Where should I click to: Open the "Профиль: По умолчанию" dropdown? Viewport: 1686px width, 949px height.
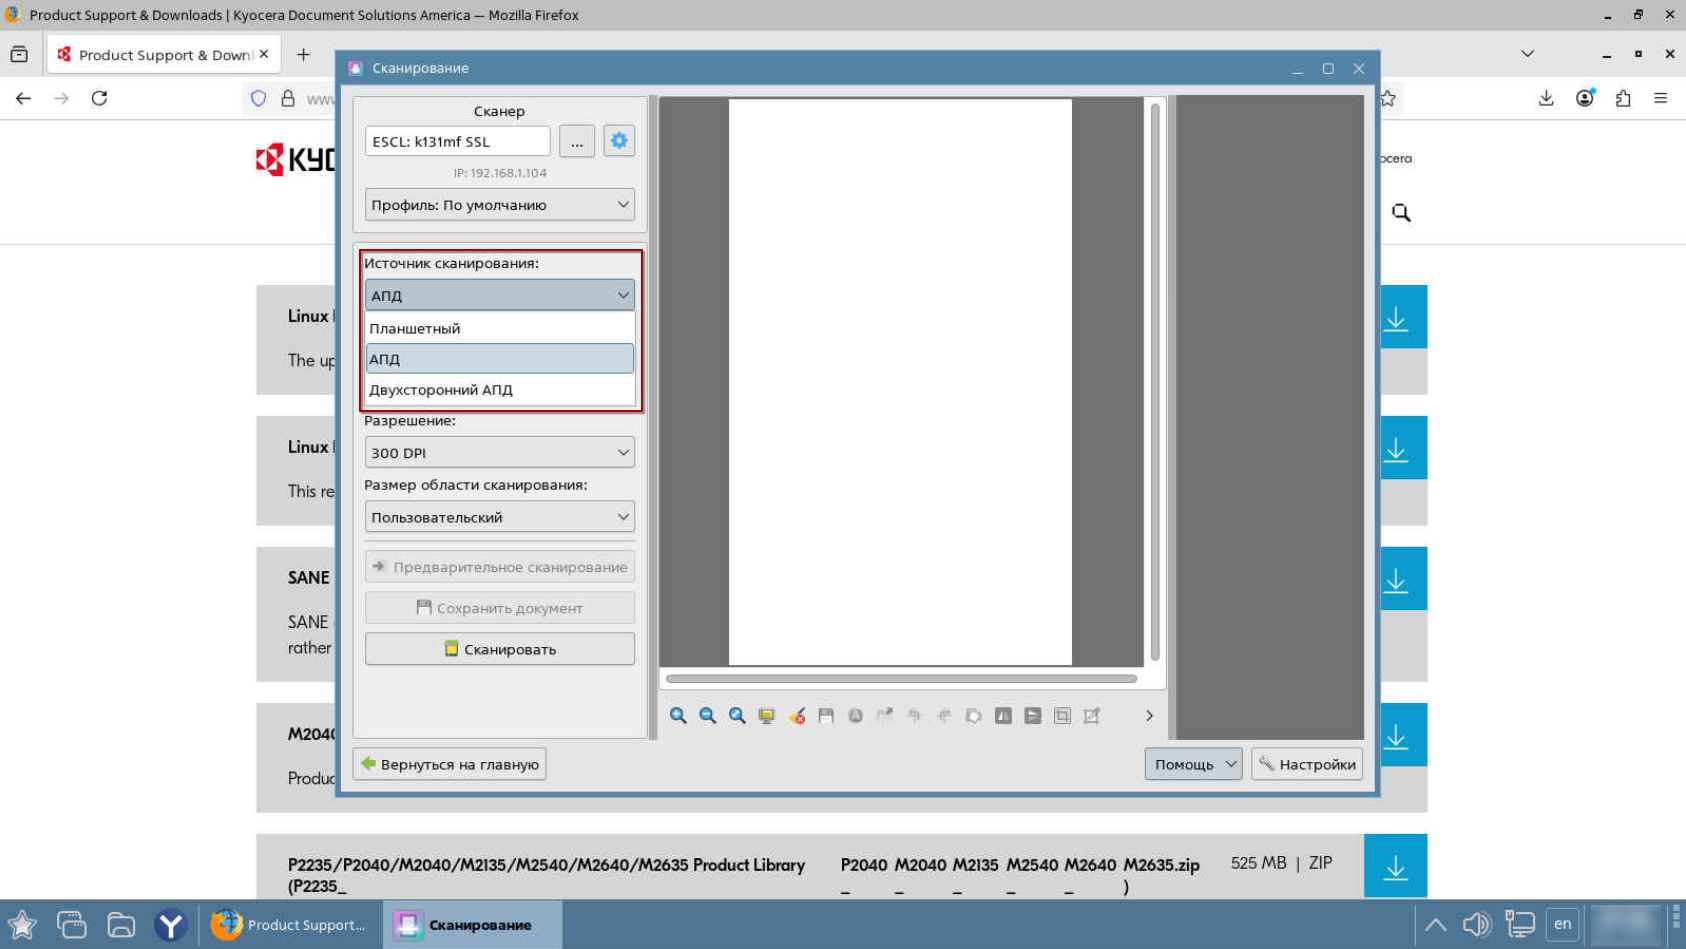click(x=499, y=205)
